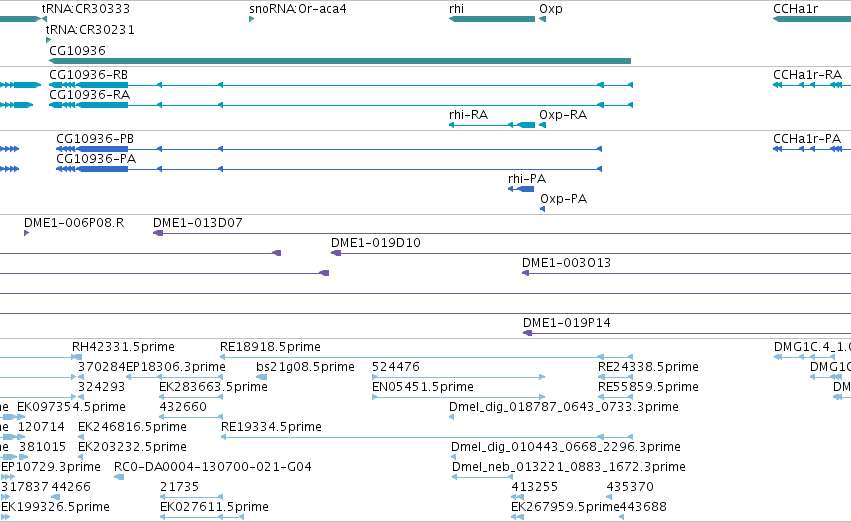Viewport: 851px width, 522px height.
Task: Click the EK203232.5prime EST
Action: tap(81, 457)
